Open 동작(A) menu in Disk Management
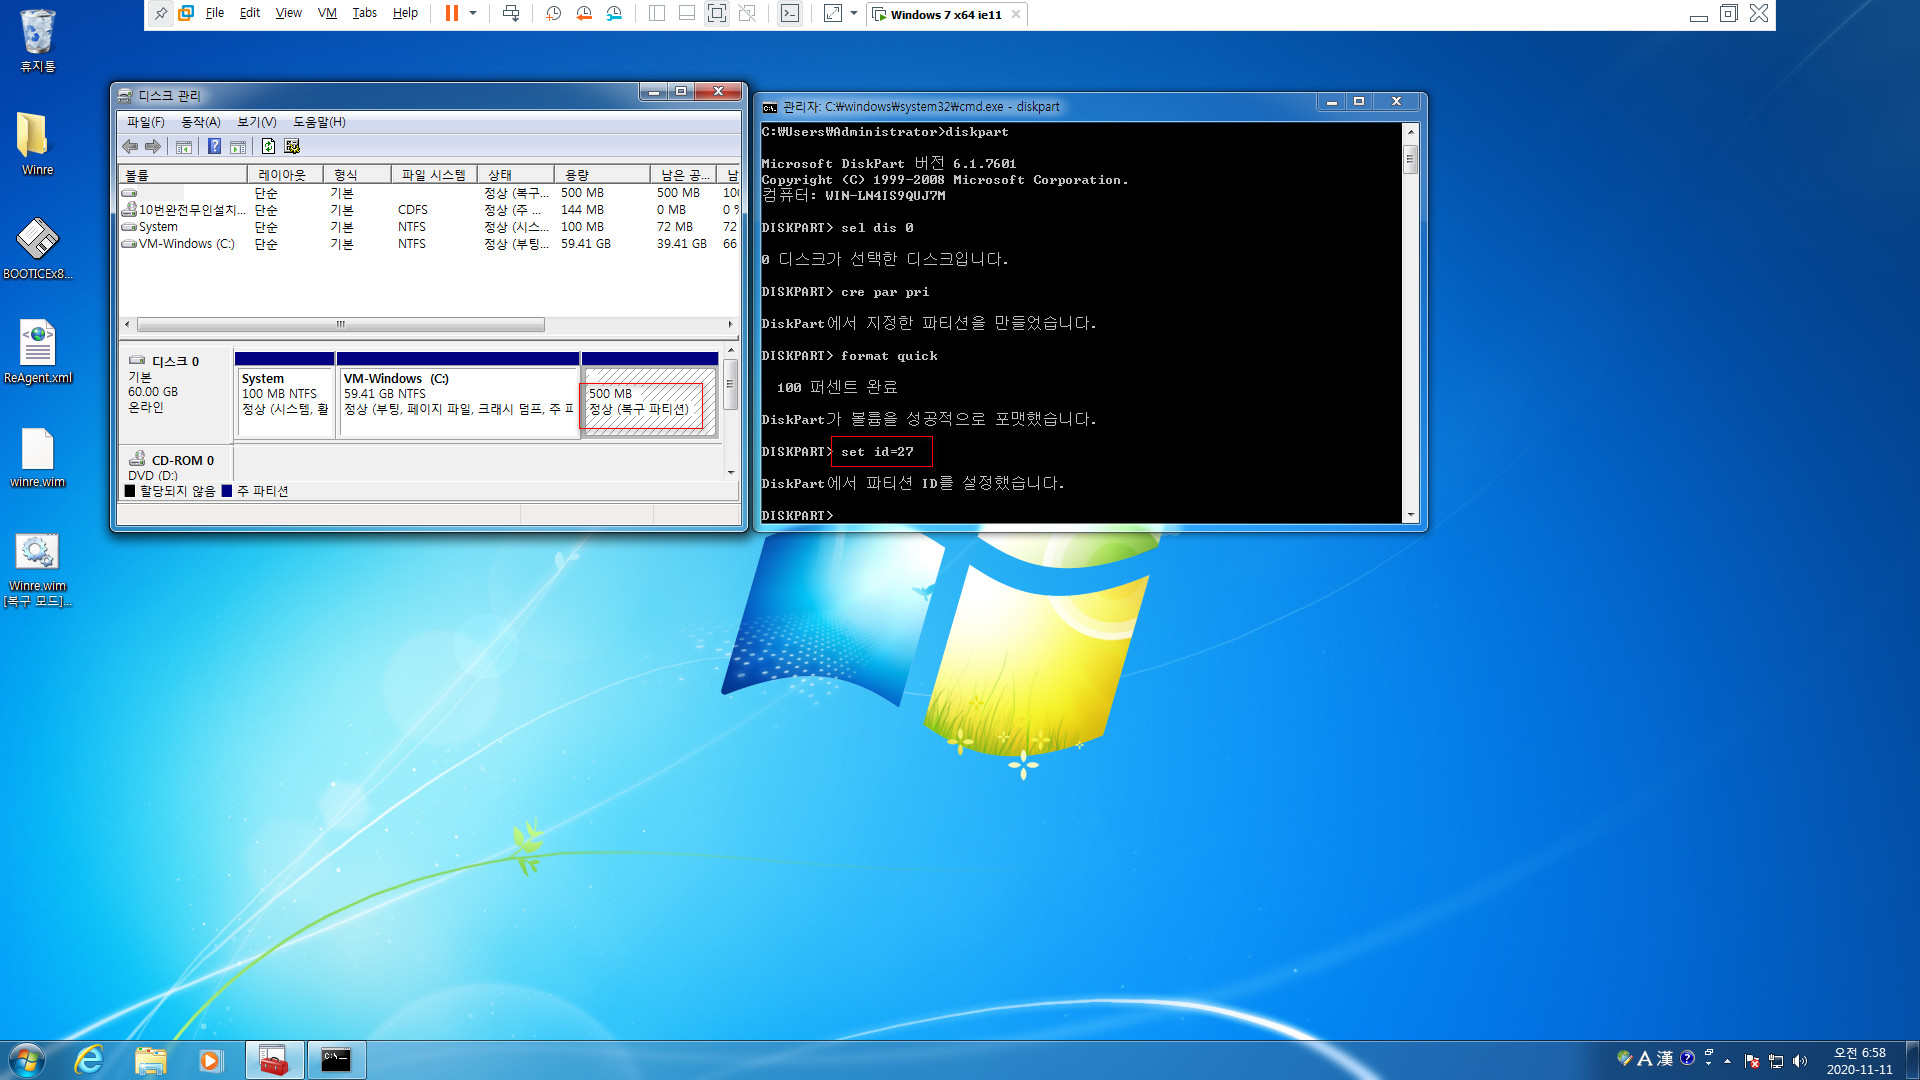This screenshot has height=1080, width=1920. 201,122
